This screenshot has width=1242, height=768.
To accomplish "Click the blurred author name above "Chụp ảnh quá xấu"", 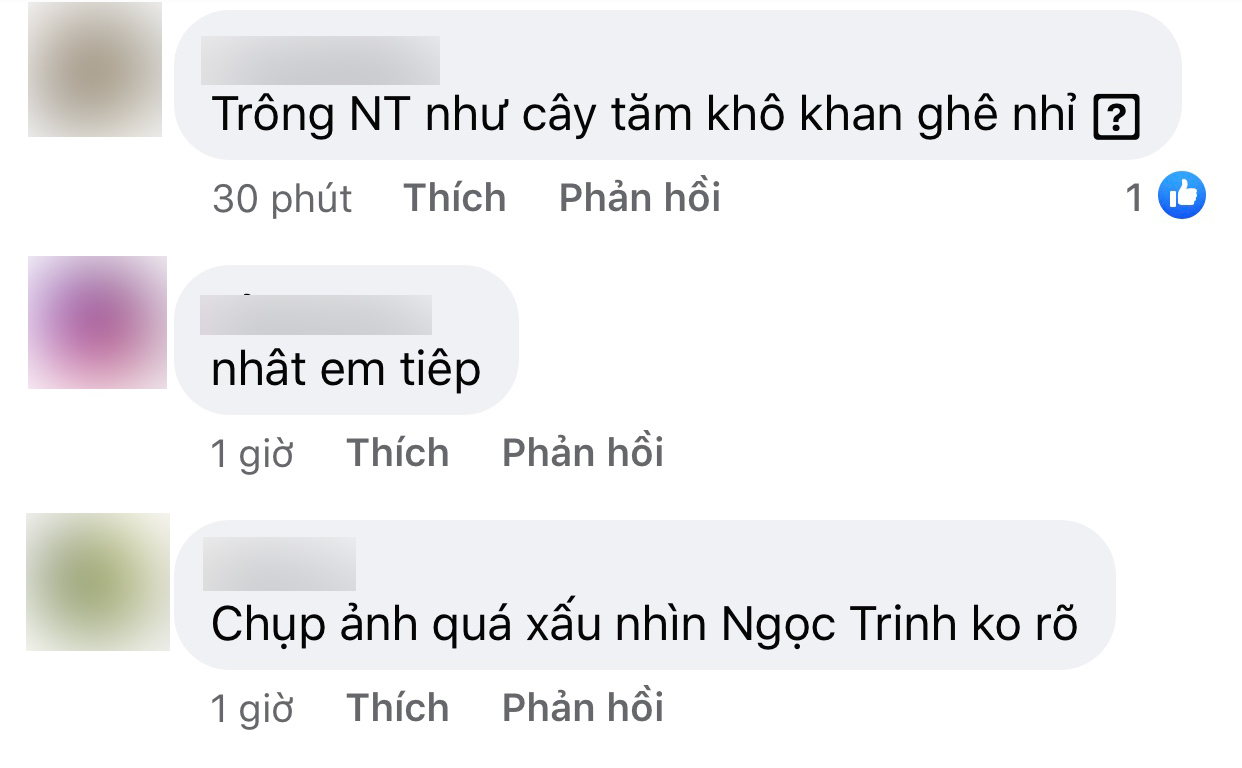I will point(279,564).
